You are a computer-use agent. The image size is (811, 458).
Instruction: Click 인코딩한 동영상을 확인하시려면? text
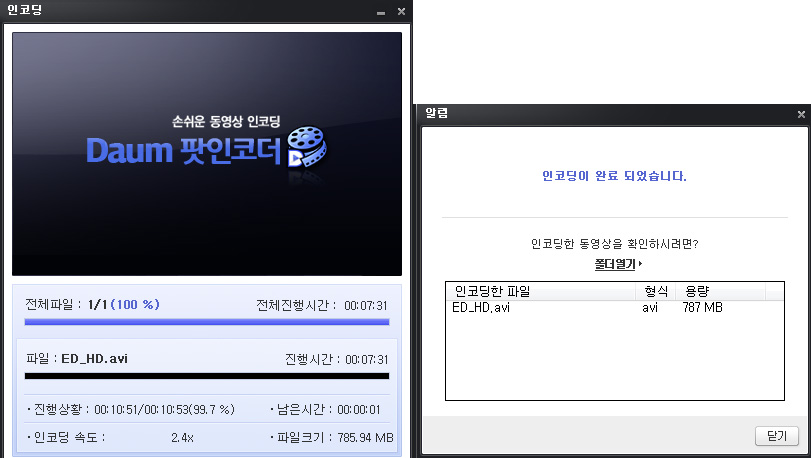pyautogui.click(x=614, y=243)
